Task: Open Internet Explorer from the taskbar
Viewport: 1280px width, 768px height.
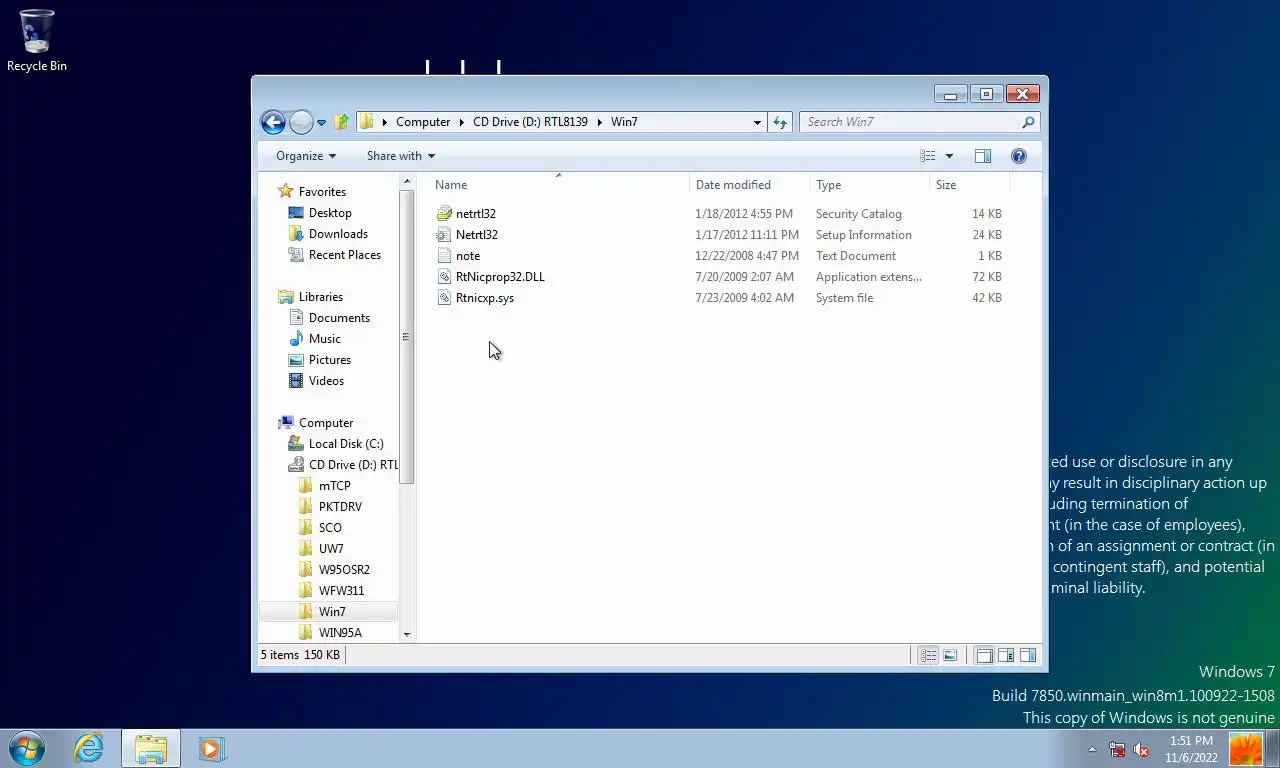Action: (88, 748)
